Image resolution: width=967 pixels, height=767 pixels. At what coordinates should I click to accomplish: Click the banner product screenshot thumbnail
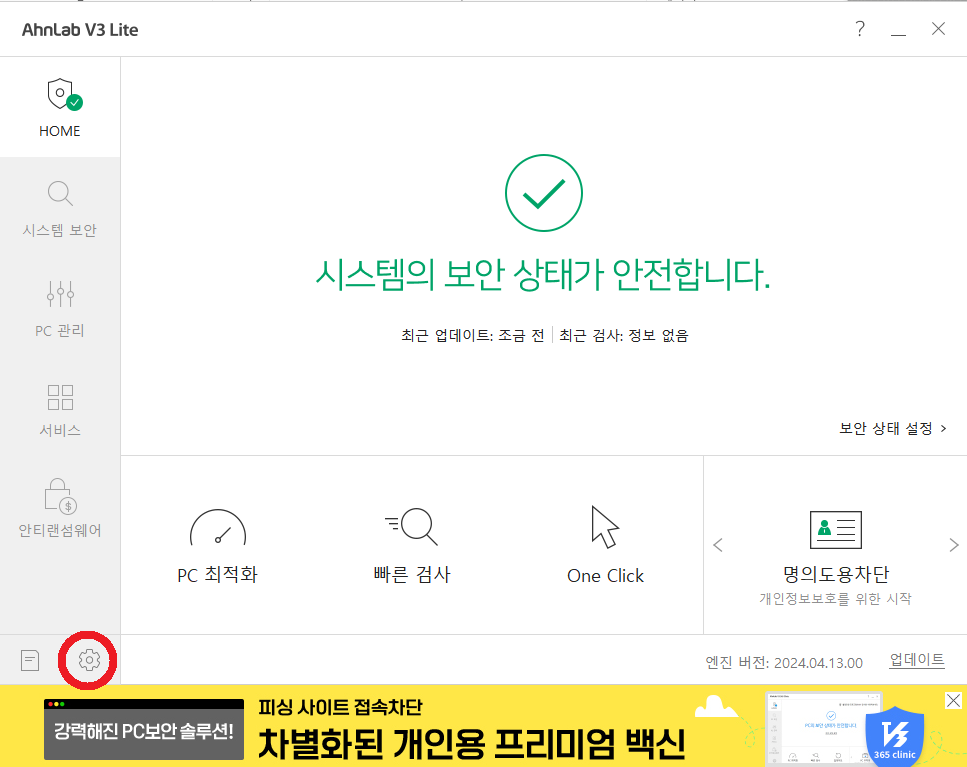[x=823, y=729]
